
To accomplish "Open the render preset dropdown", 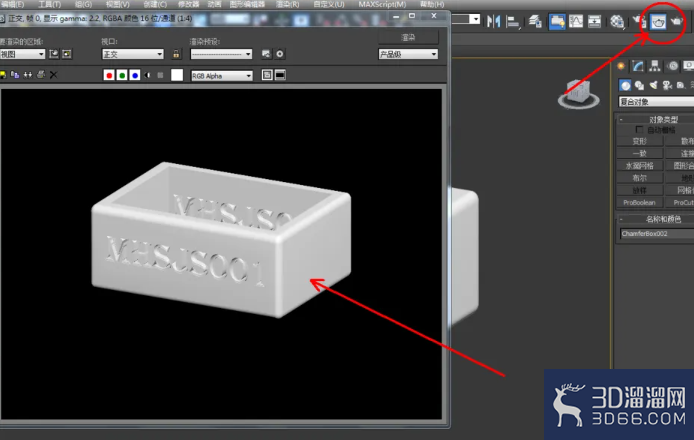I will 221,54.
